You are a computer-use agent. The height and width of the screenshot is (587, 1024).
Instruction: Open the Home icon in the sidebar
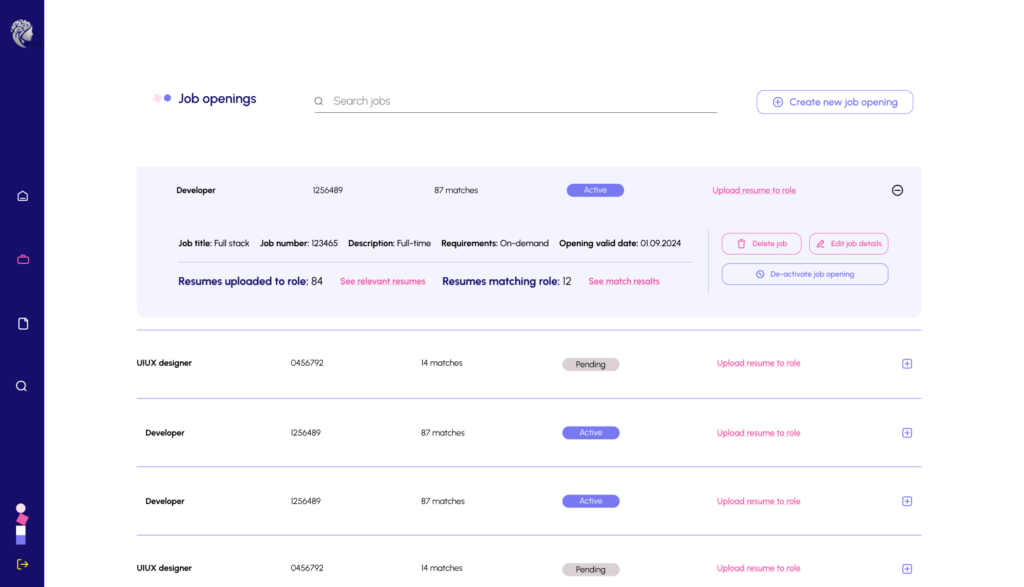[x=22, y=196]
